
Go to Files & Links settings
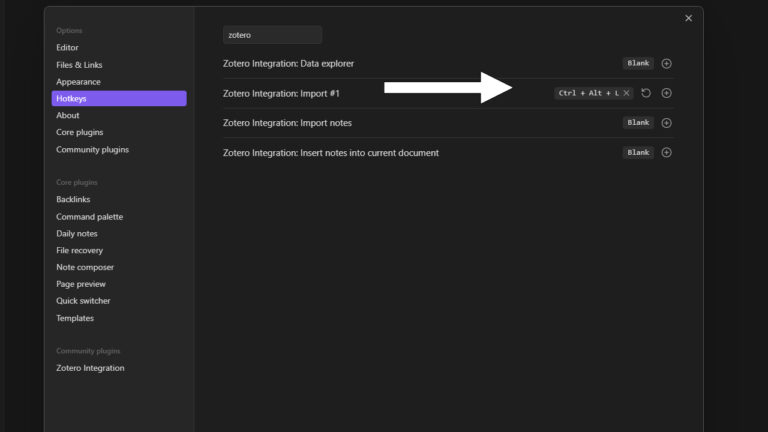(79, 65)
